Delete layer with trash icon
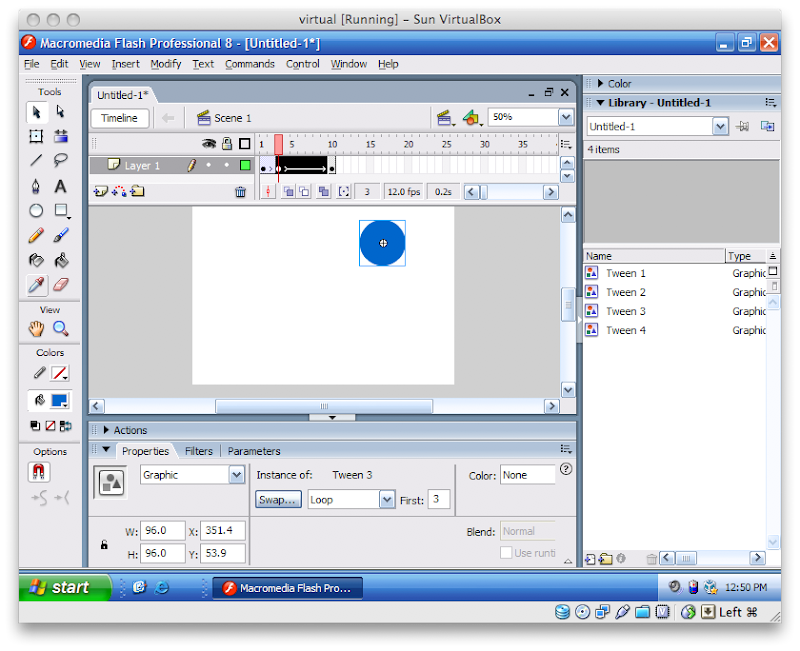This screenshot has width=800, height=651. coord(240,192)
